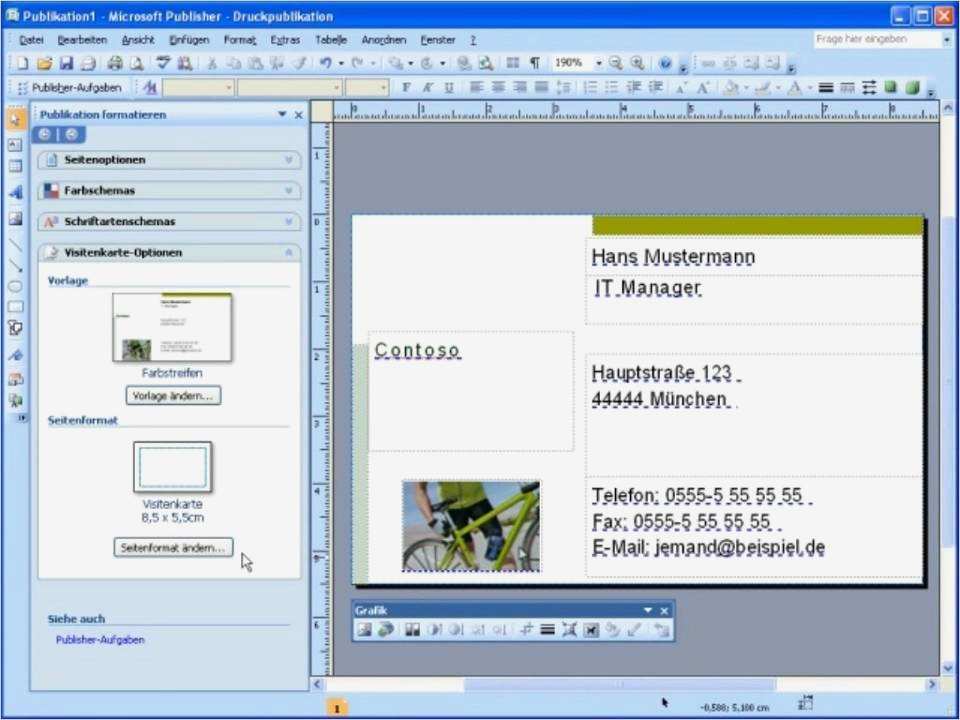Select the Text Box tool

coord(15,144)
